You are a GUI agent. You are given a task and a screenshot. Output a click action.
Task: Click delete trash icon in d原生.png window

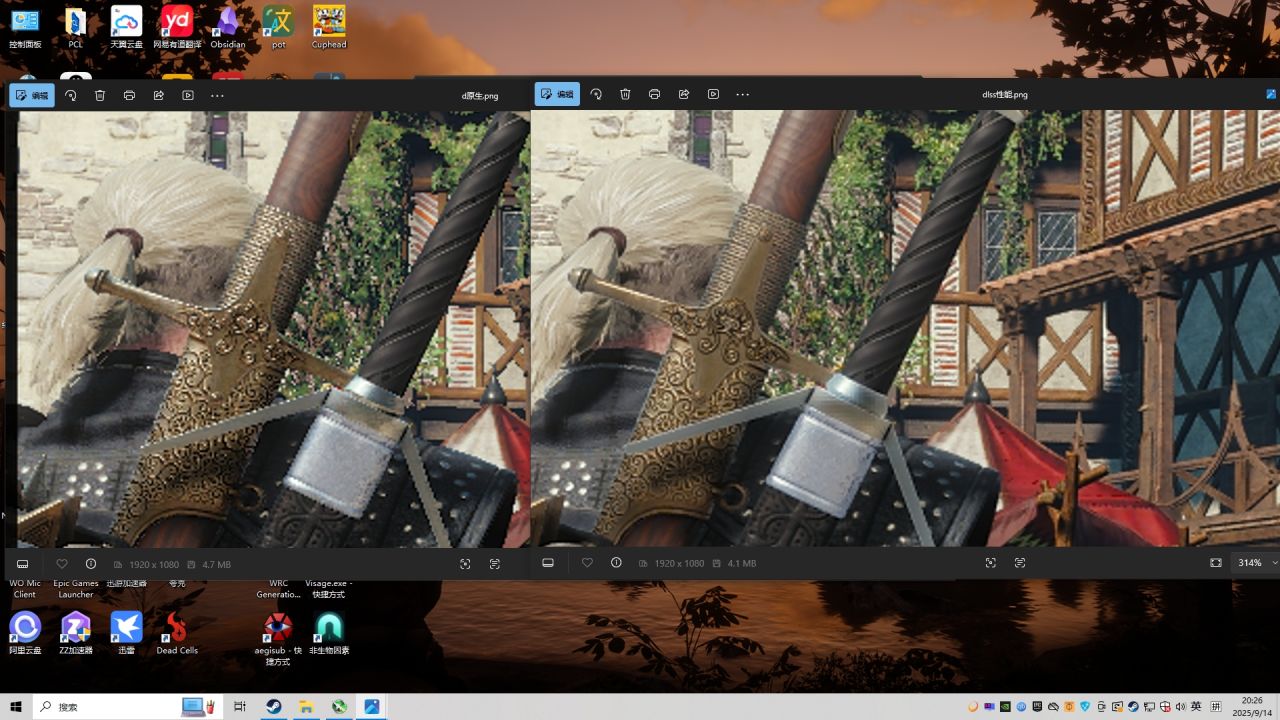pyautogui.click(x=100, y=95)
